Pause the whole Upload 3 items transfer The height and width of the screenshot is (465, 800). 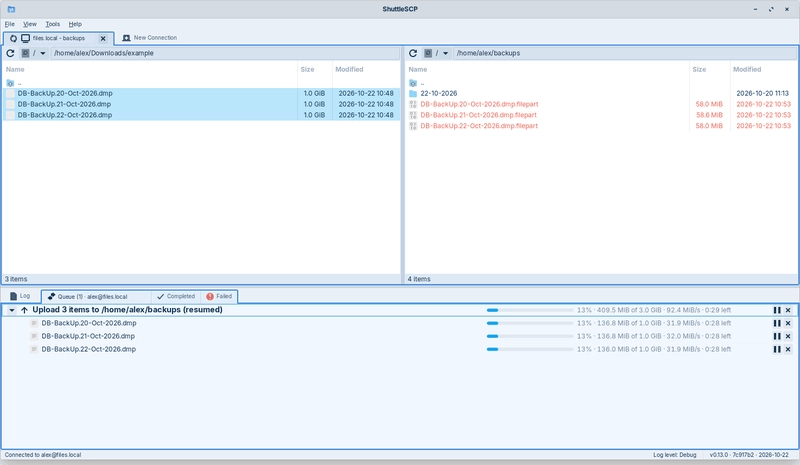pyautogui.click(x=777, y=310)
